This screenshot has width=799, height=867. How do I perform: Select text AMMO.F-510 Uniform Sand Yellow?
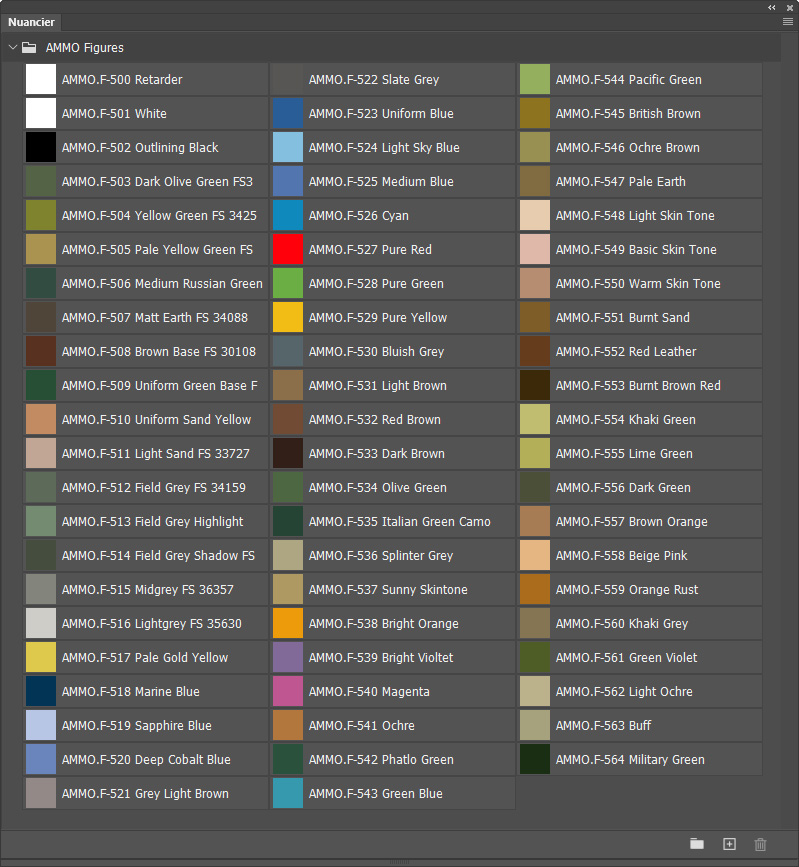coord(156,419)
